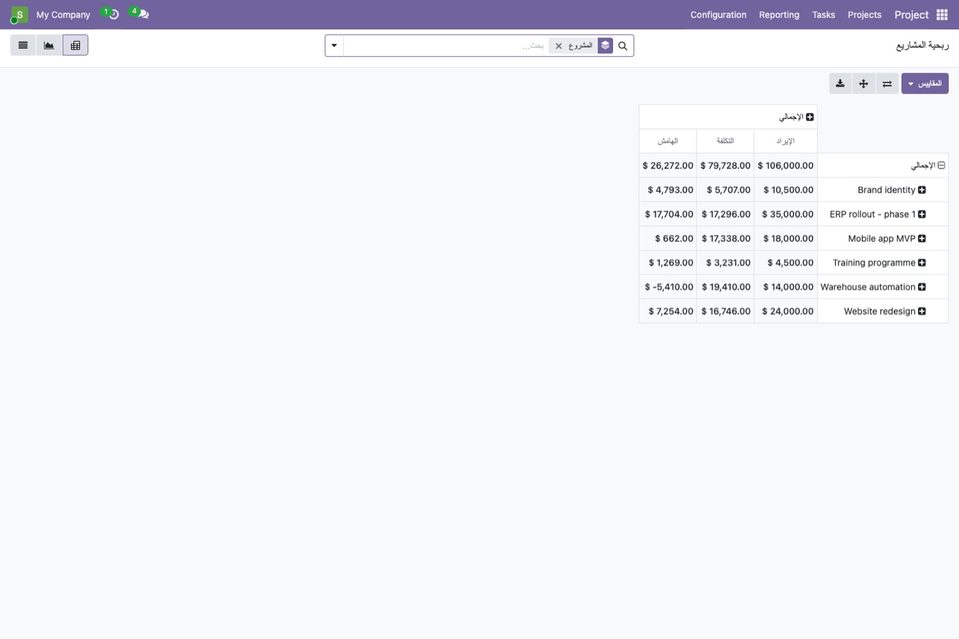Image resolution: width=959 pixels, height=639 pixels.
Task: Click the expand all cross-arrows icon
Action: tap(864, 84)
